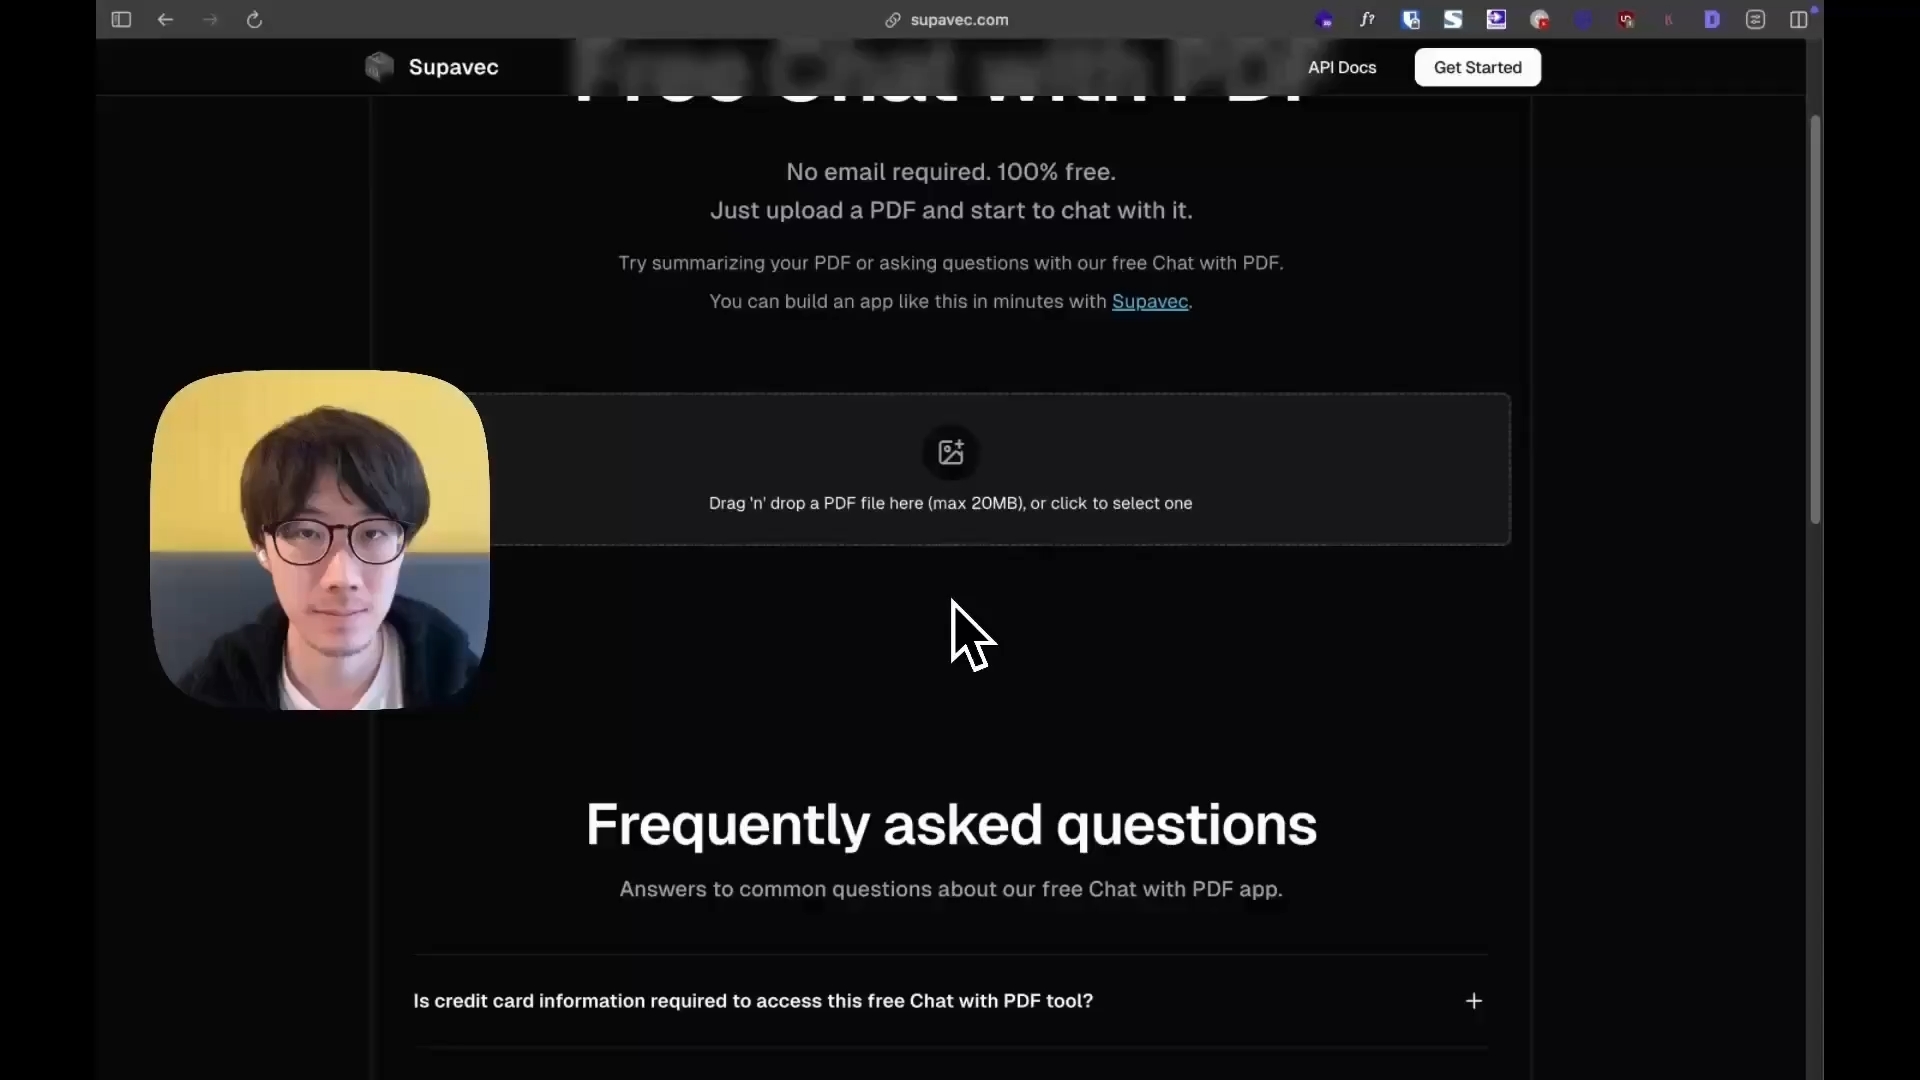Click the browser back arrow
Image resolution: width=1920 pixels, height=1080 pixels.
click(166, 20)
